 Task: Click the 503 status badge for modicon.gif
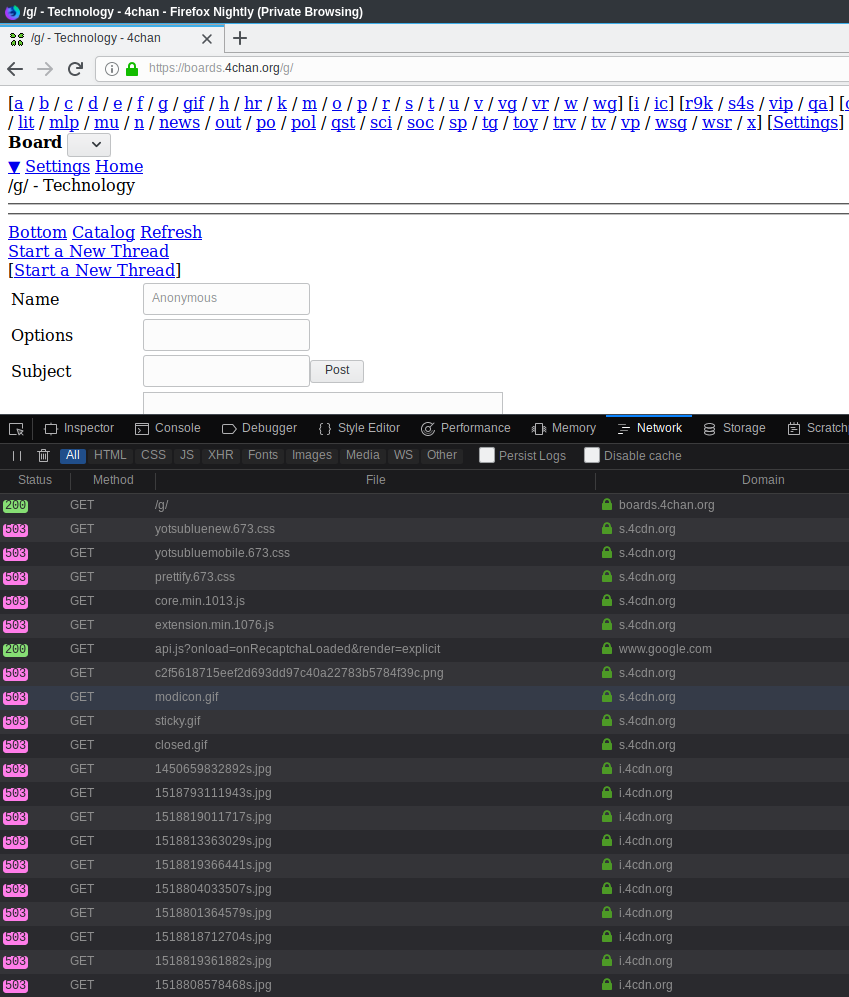click(15, 698)
